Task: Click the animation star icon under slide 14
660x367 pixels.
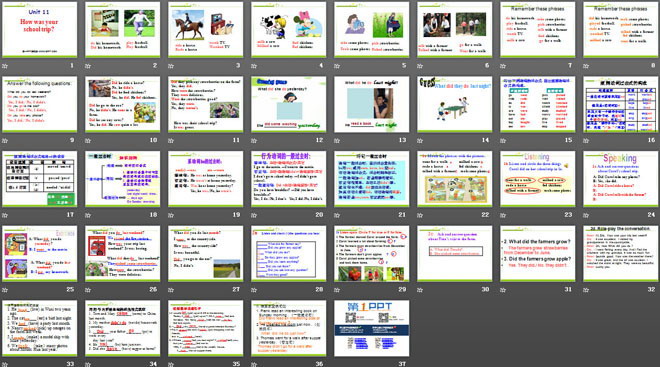Action: point(420,140)
